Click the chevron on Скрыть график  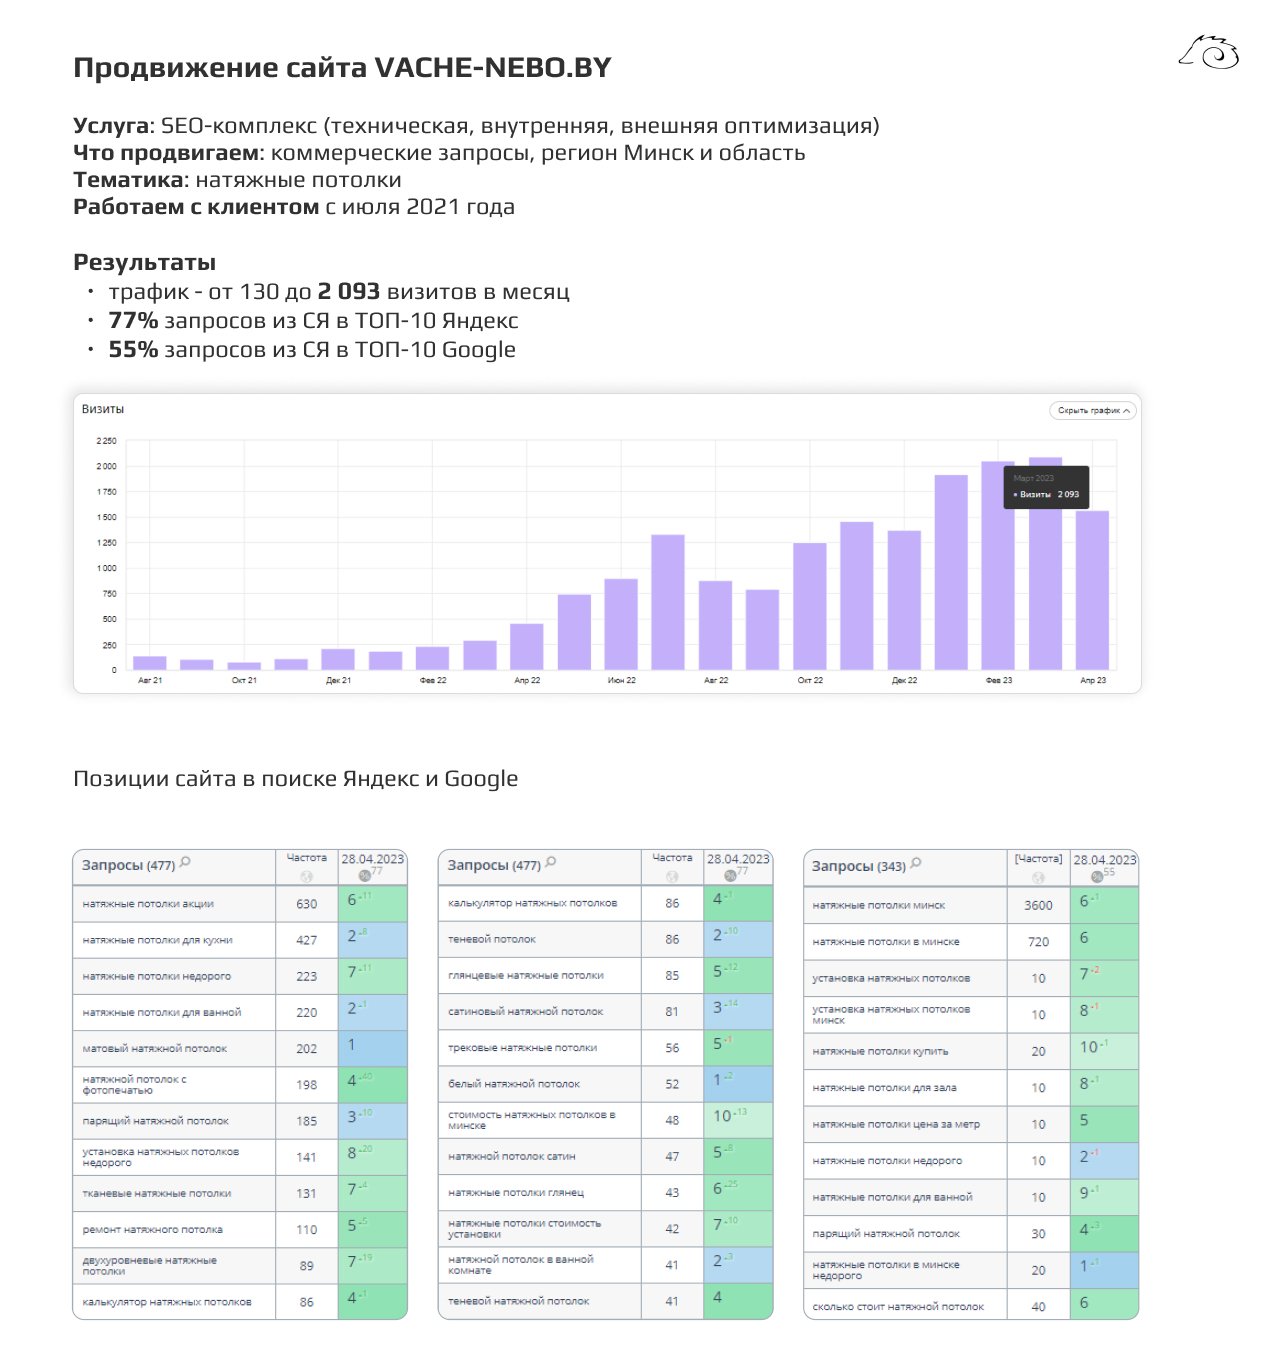tap(1127, 411)
